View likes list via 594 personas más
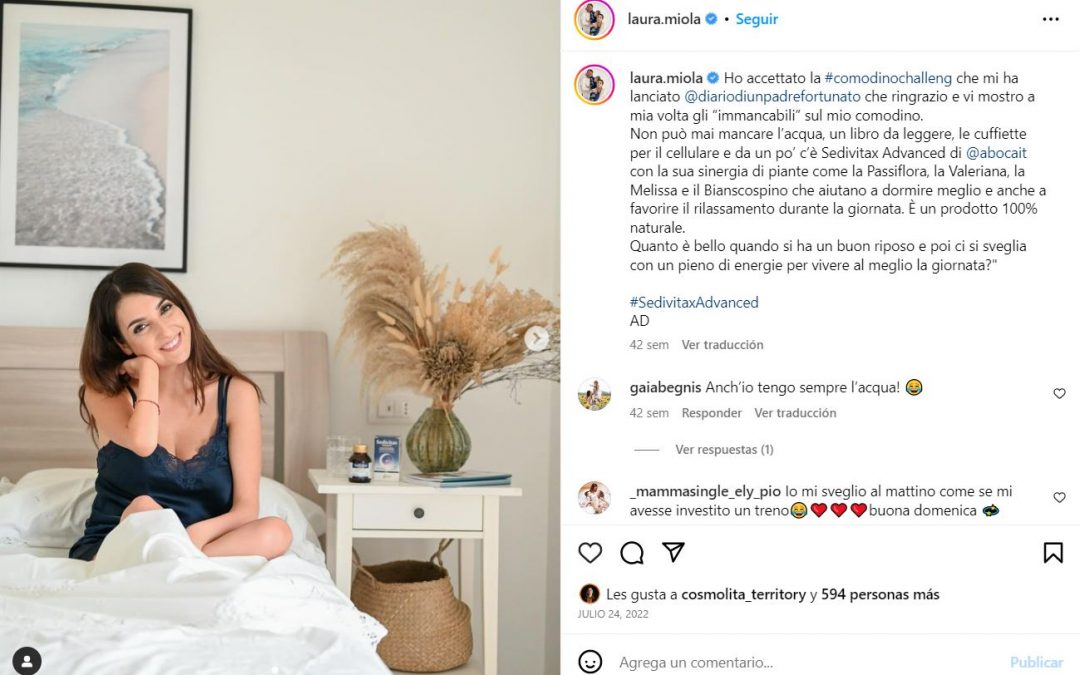This screenshot has height=675, width=1080. [x=880, y=594]
